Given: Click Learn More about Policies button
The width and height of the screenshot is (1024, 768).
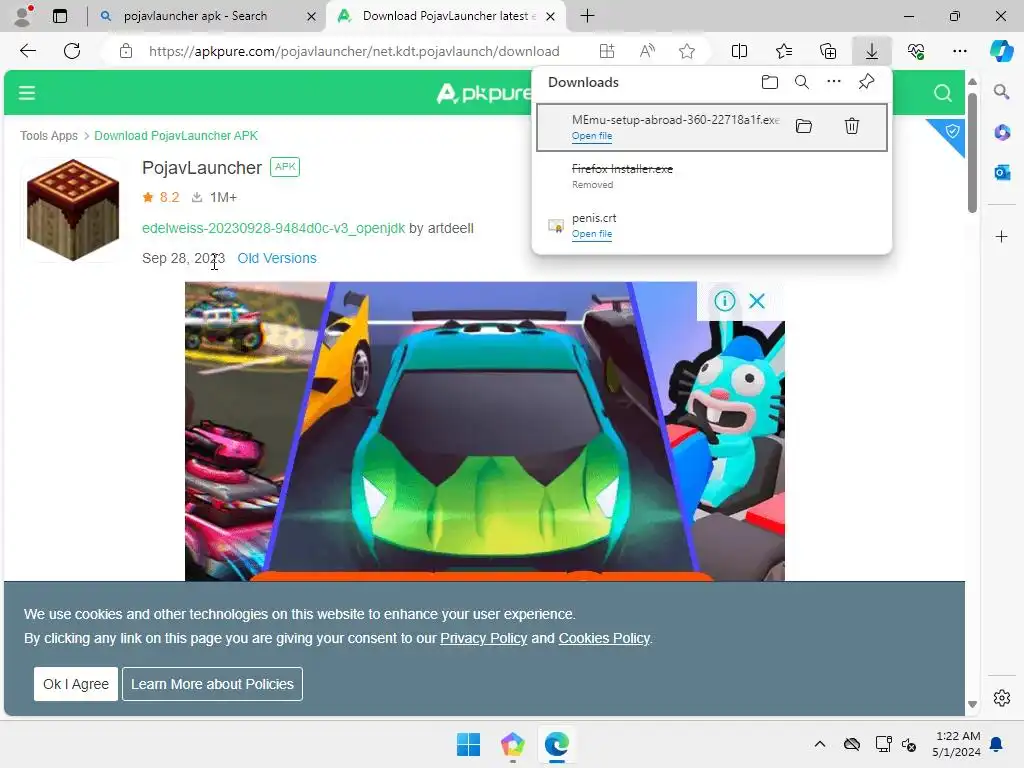Looking at the screenshot, I should 212,684.
